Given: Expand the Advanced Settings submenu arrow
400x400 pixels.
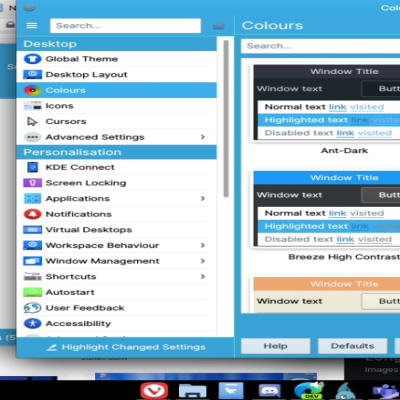Looking at the screenshot, I should point(203,137).
